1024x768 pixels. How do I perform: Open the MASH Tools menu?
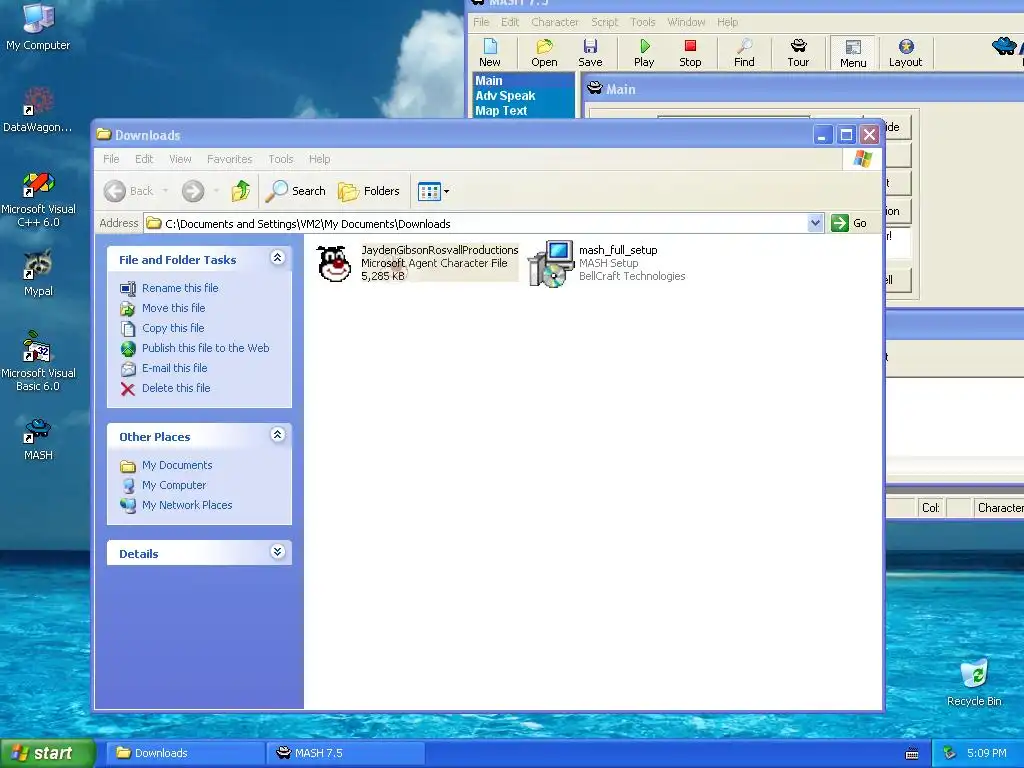[643, 22]
